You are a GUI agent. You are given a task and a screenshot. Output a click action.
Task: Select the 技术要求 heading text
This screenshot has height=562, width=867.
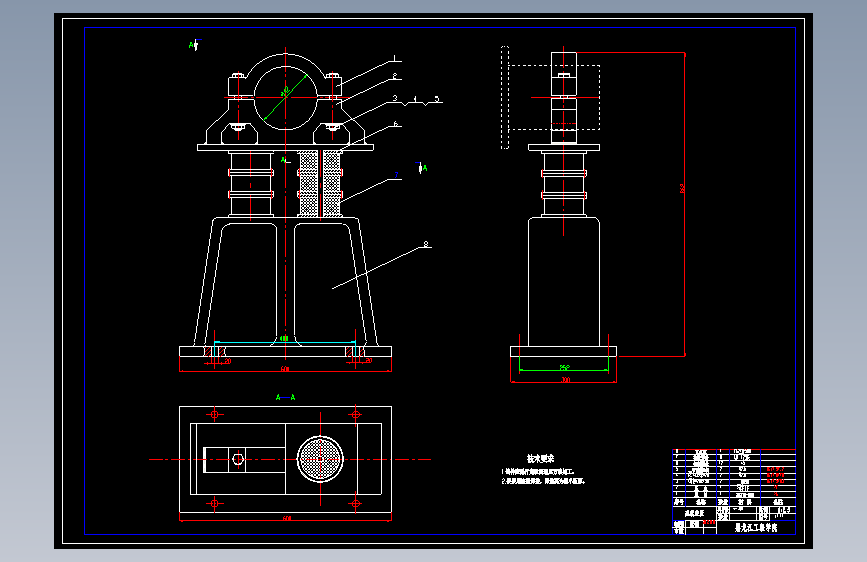coord(540,458)
